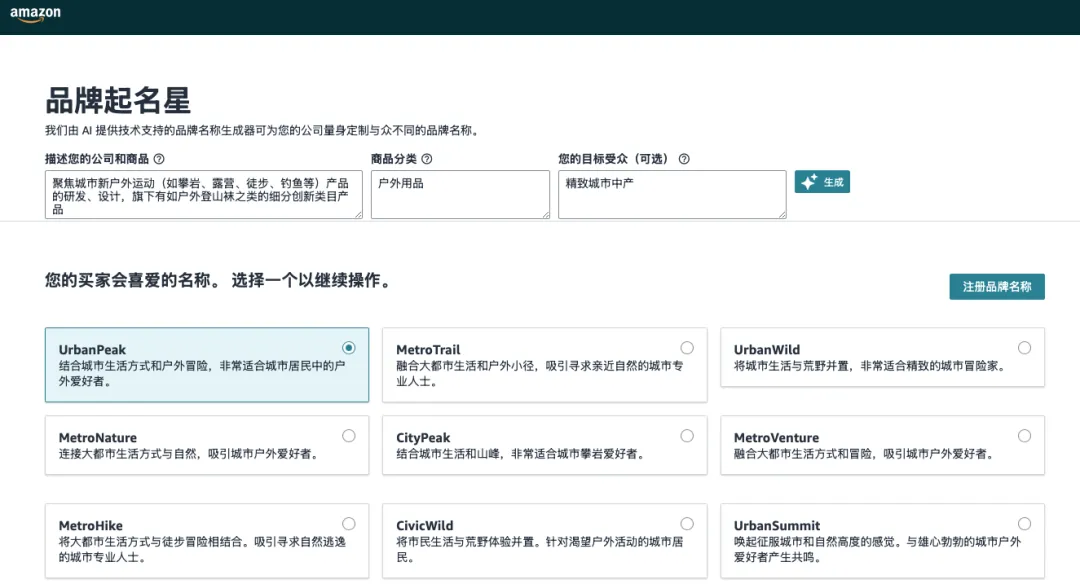Select the MetroTrail radio option
The image size is (1080, 584).
(687, 347)
